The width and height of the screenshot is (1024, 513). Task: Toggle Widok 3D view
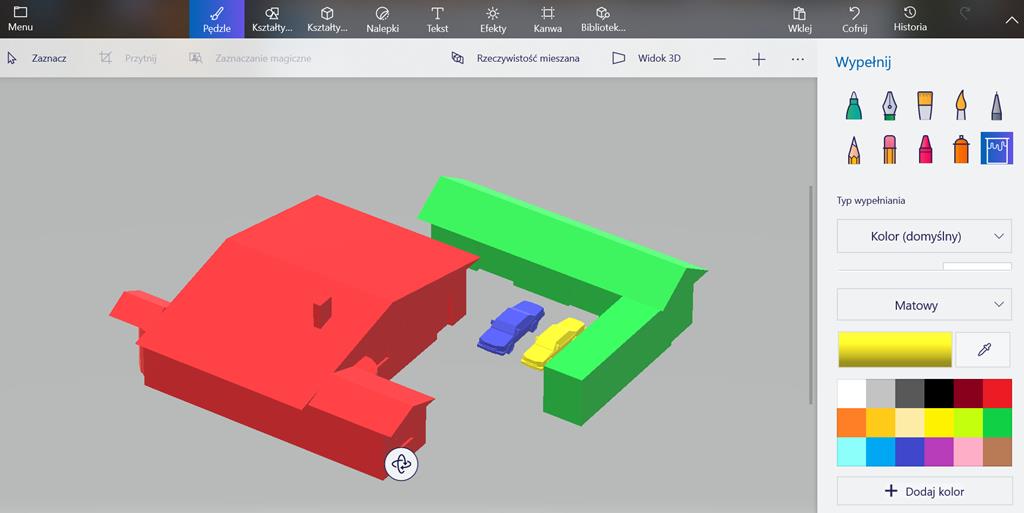point(646,58)
